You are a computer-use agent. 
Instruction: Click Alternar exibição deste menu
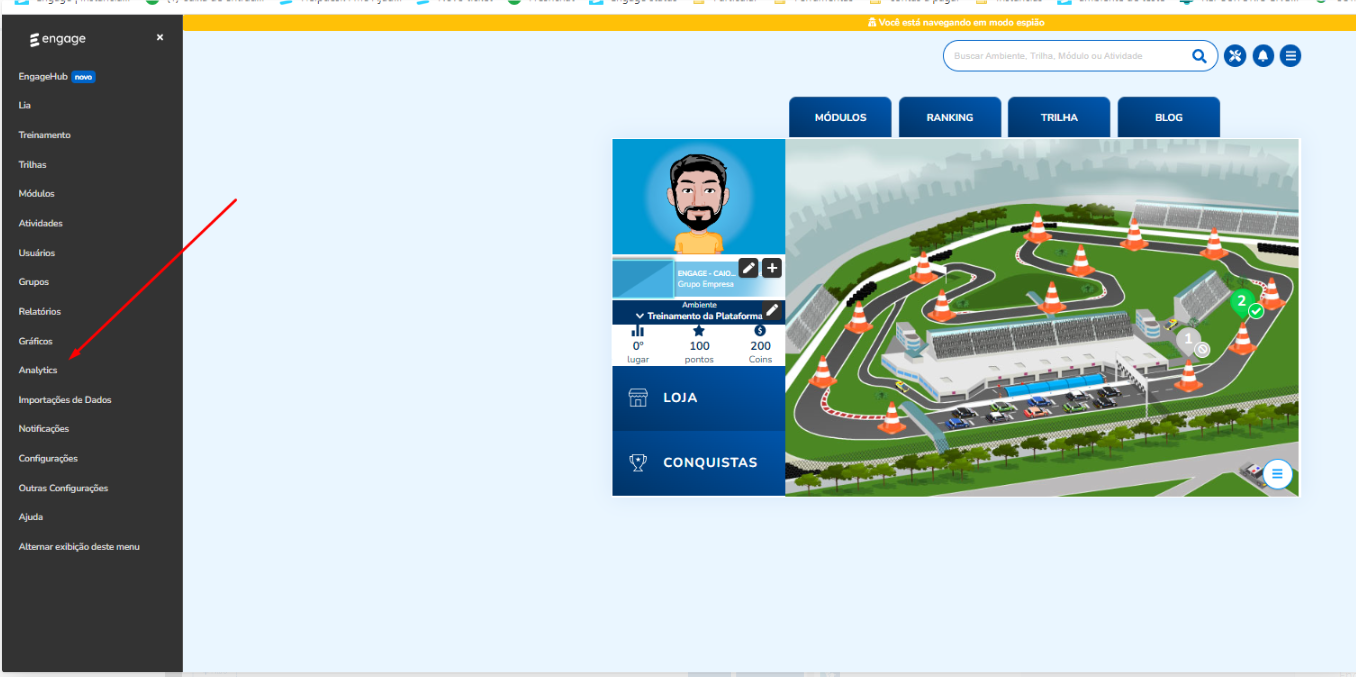point(79,547)
